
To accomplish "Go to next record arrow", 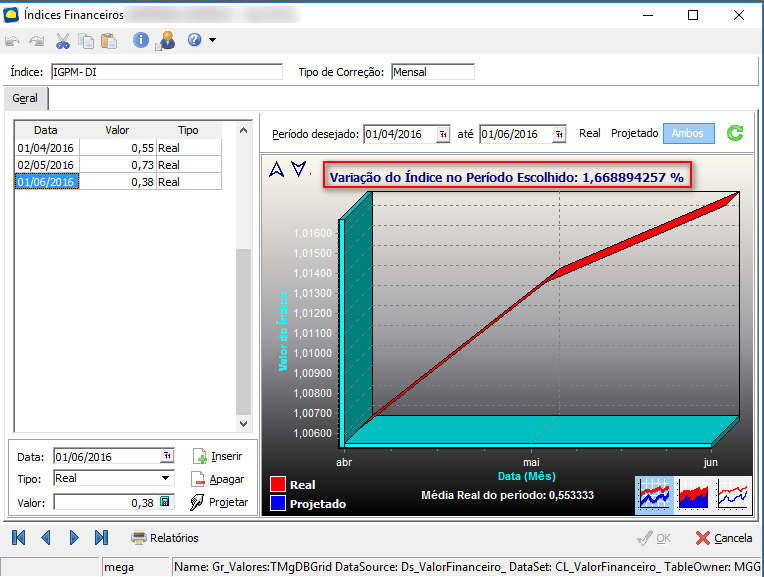I will click(74, 538).
